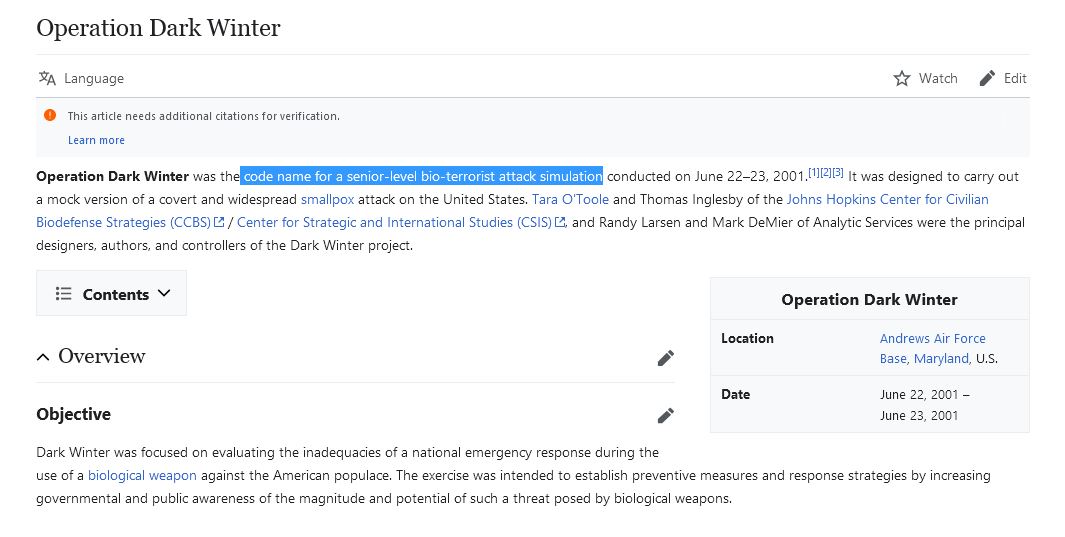Expand the Contents dropdown chevron
1065x537 pixels.
(x=164, y=293)
